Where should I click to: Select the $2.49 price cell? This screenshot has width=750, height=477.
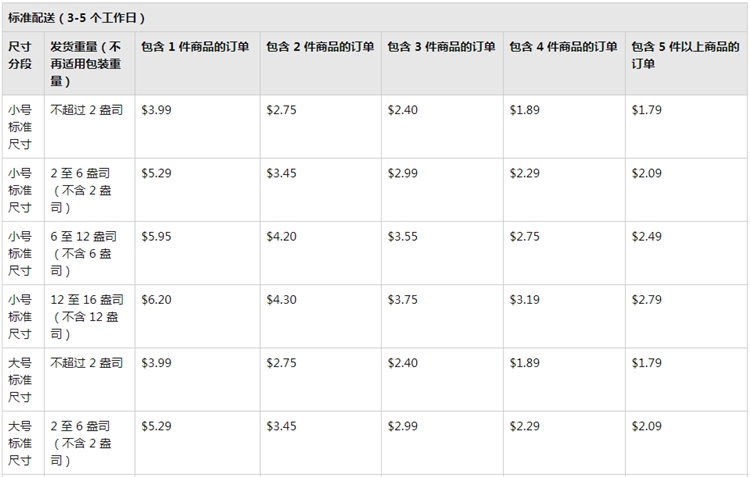pos(646,237)
